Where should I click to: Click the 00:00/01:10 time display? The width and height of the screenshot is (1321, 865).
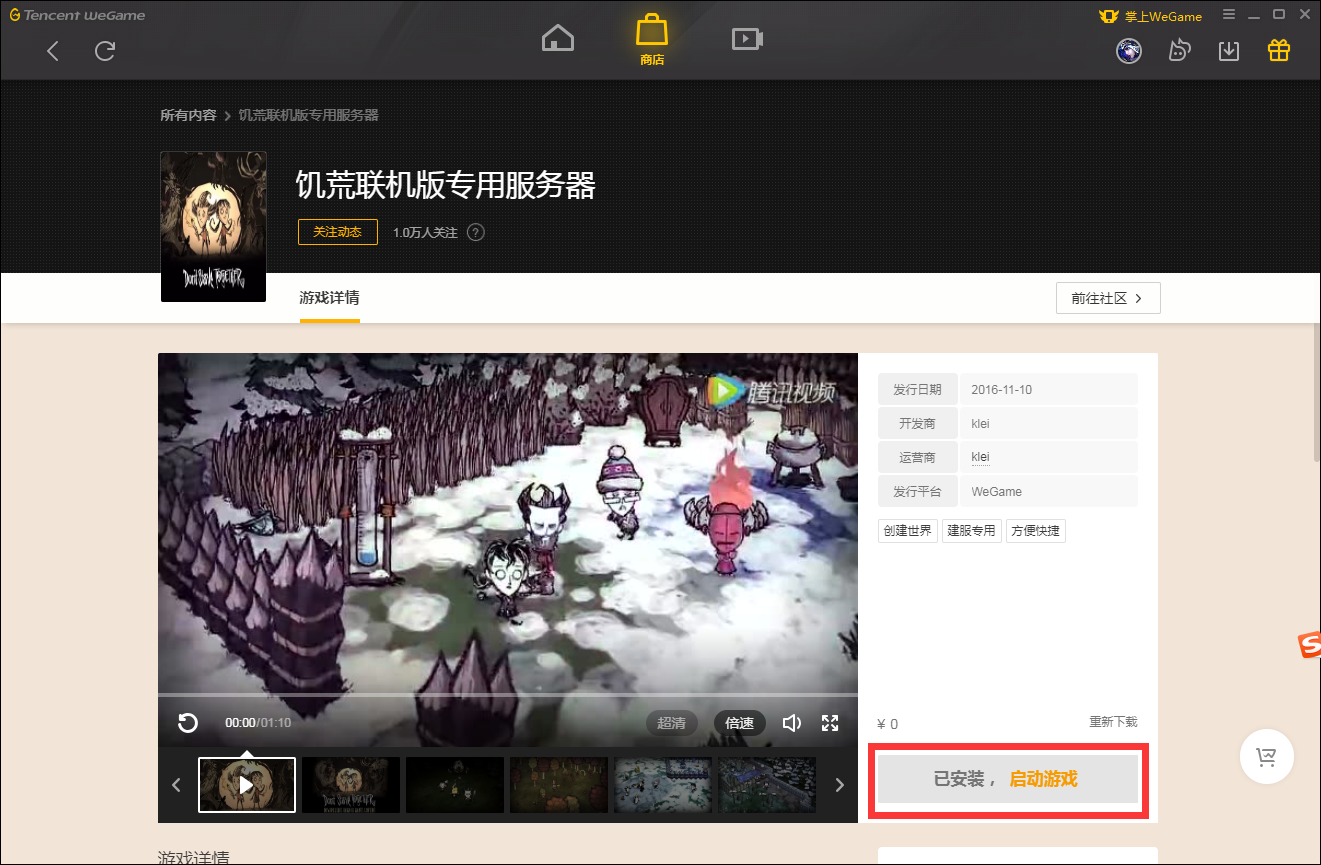point(258,722)
